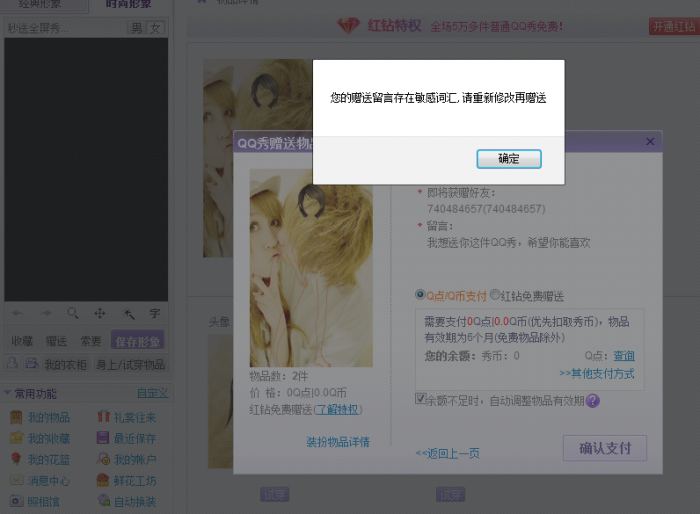Click the 开通红钻 button
This screenshot has height=514, width=700.
pyautogui.click(x=674, y=26)
